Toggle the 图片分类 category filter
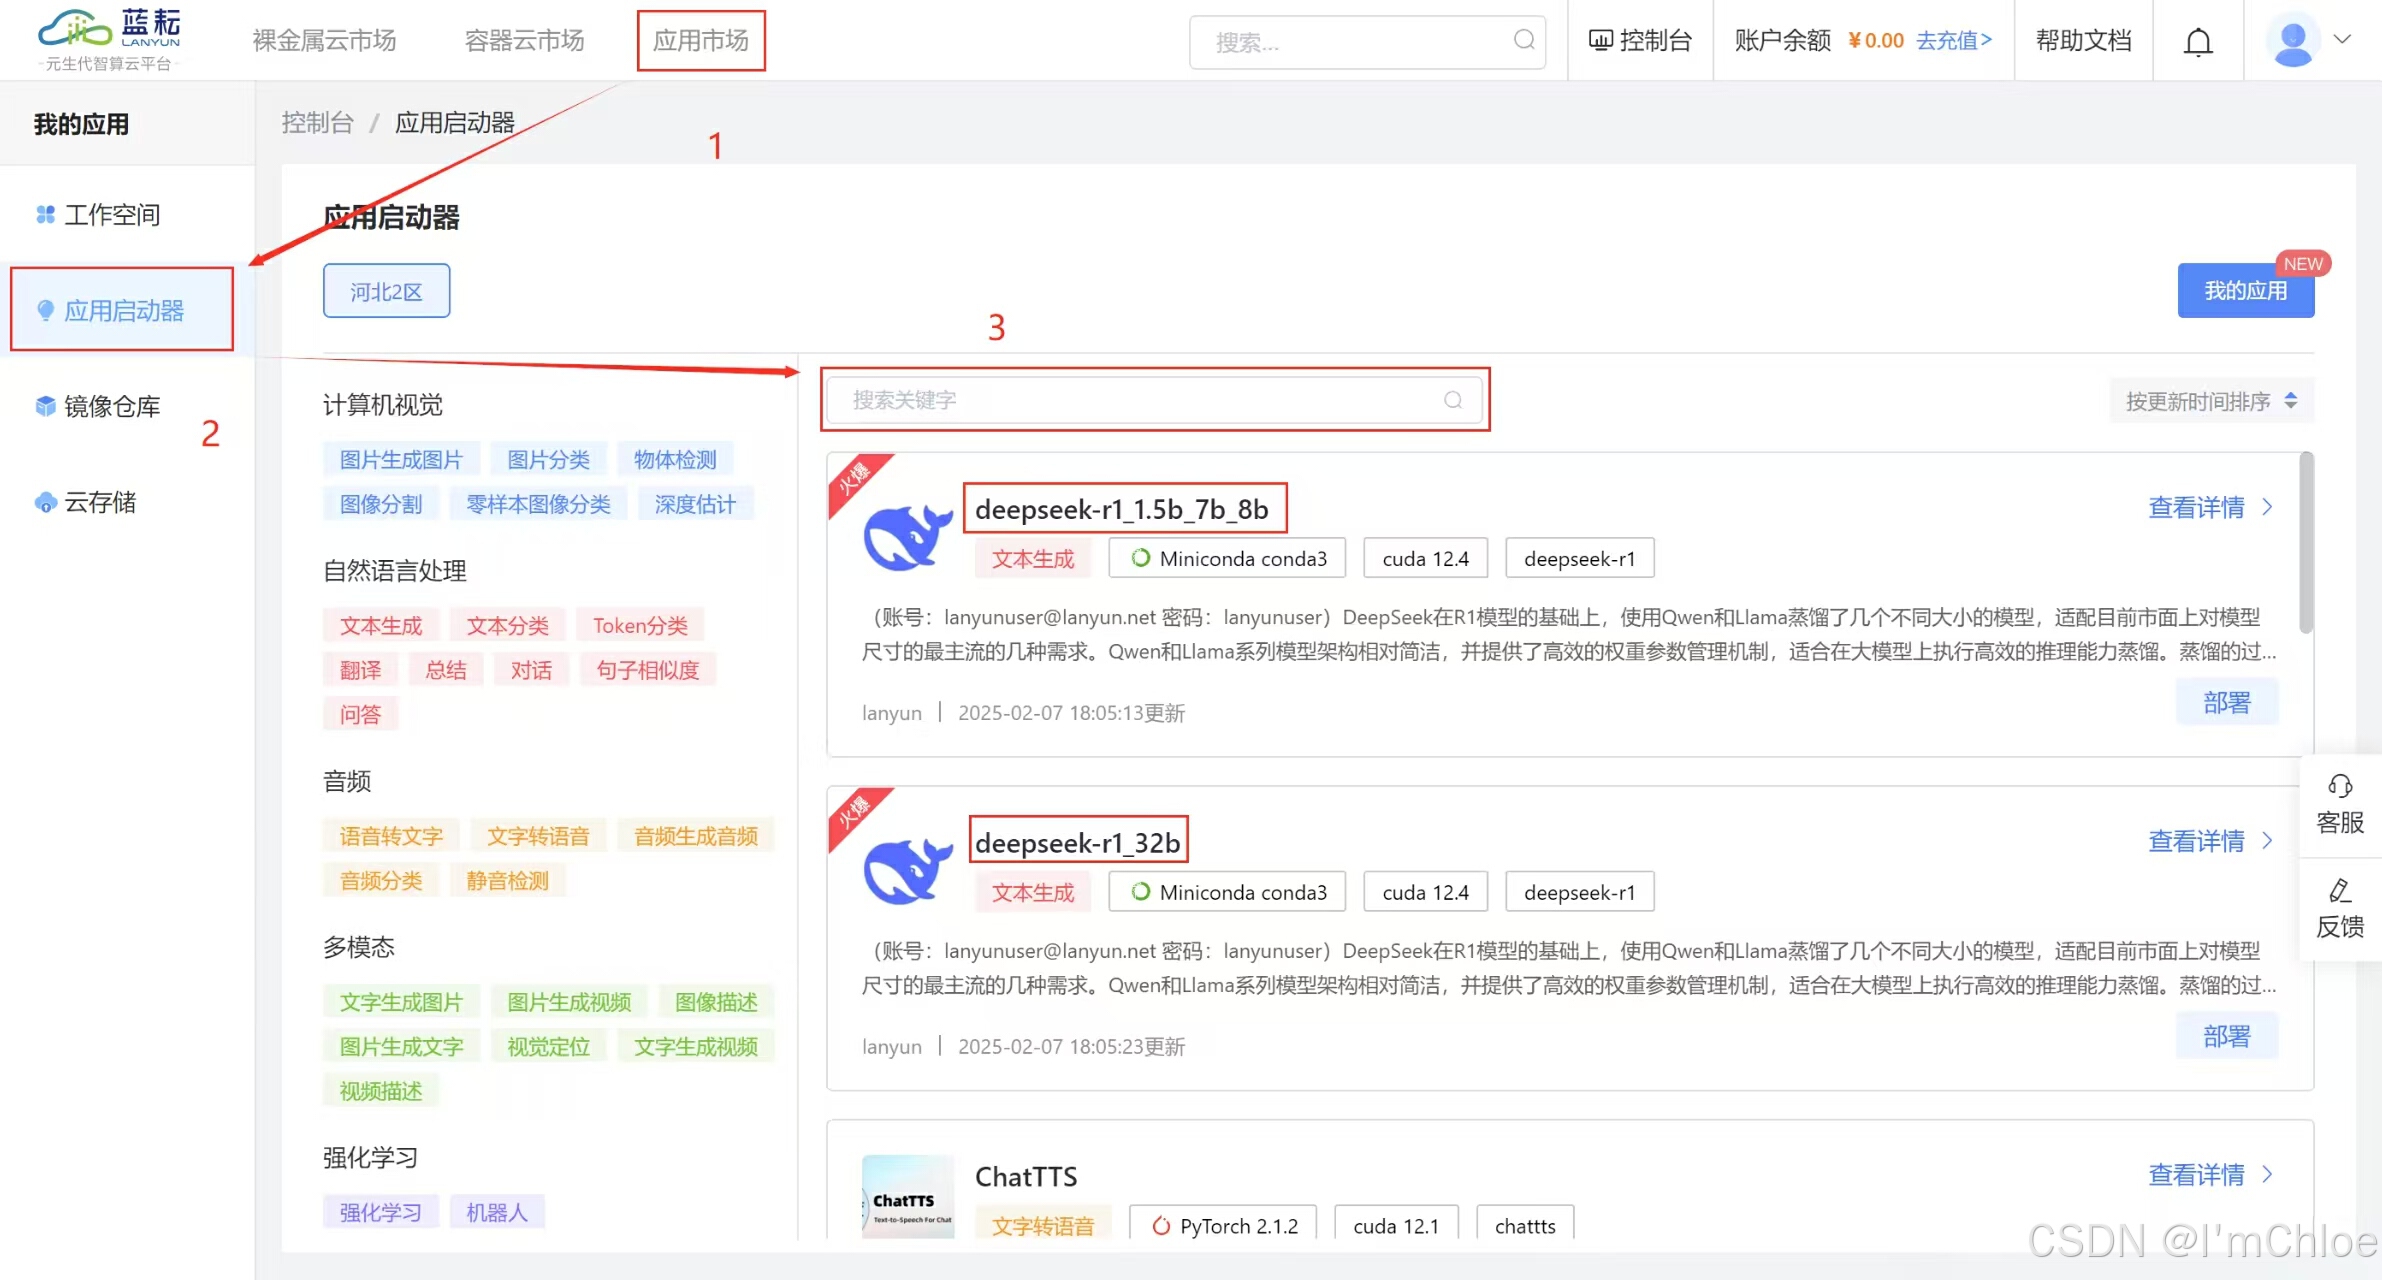The image size is (2382, 1280). [548, 460]
